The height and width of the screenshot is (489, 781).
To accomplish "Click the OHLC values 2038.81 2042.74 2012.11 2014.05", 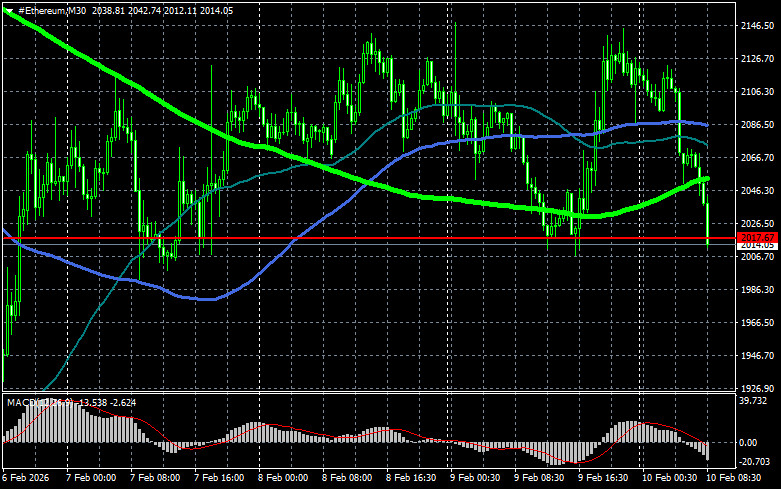I will (x=162, y=11).
